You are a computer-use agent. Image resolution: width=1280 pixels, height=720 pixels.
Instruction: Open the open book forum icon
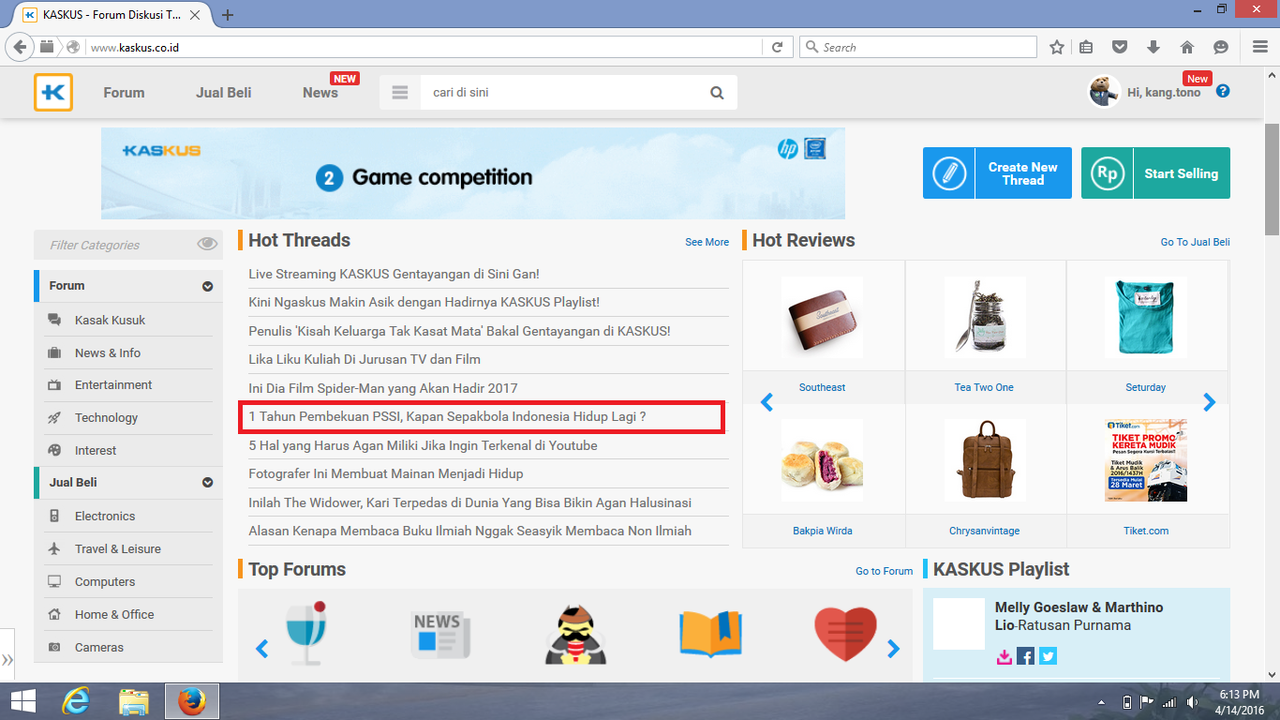click(x=710, y=634)
